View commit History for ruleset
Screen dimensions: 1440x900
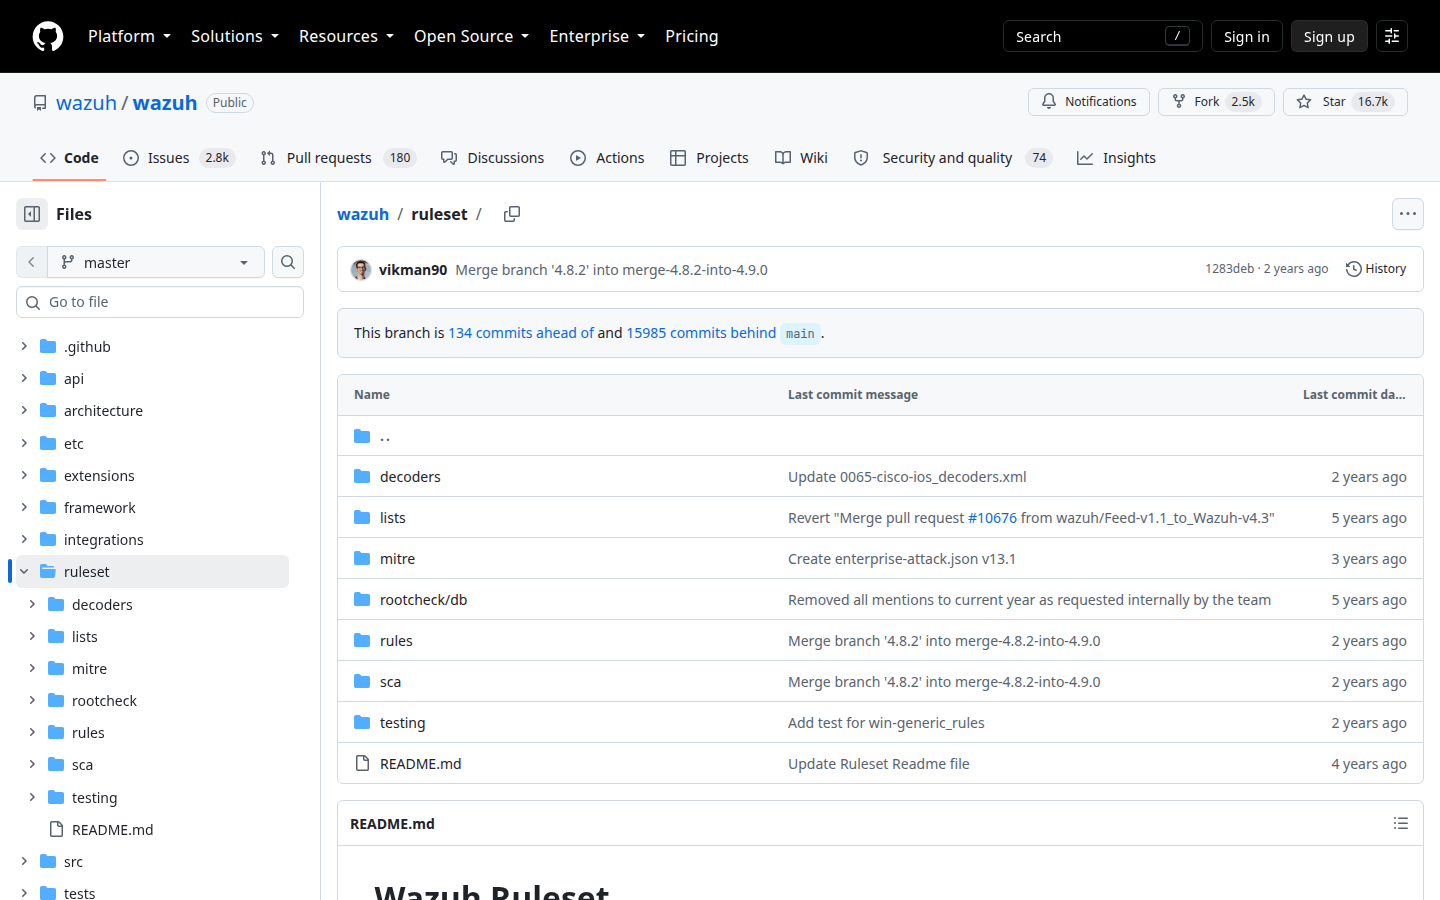[1376, 269]
